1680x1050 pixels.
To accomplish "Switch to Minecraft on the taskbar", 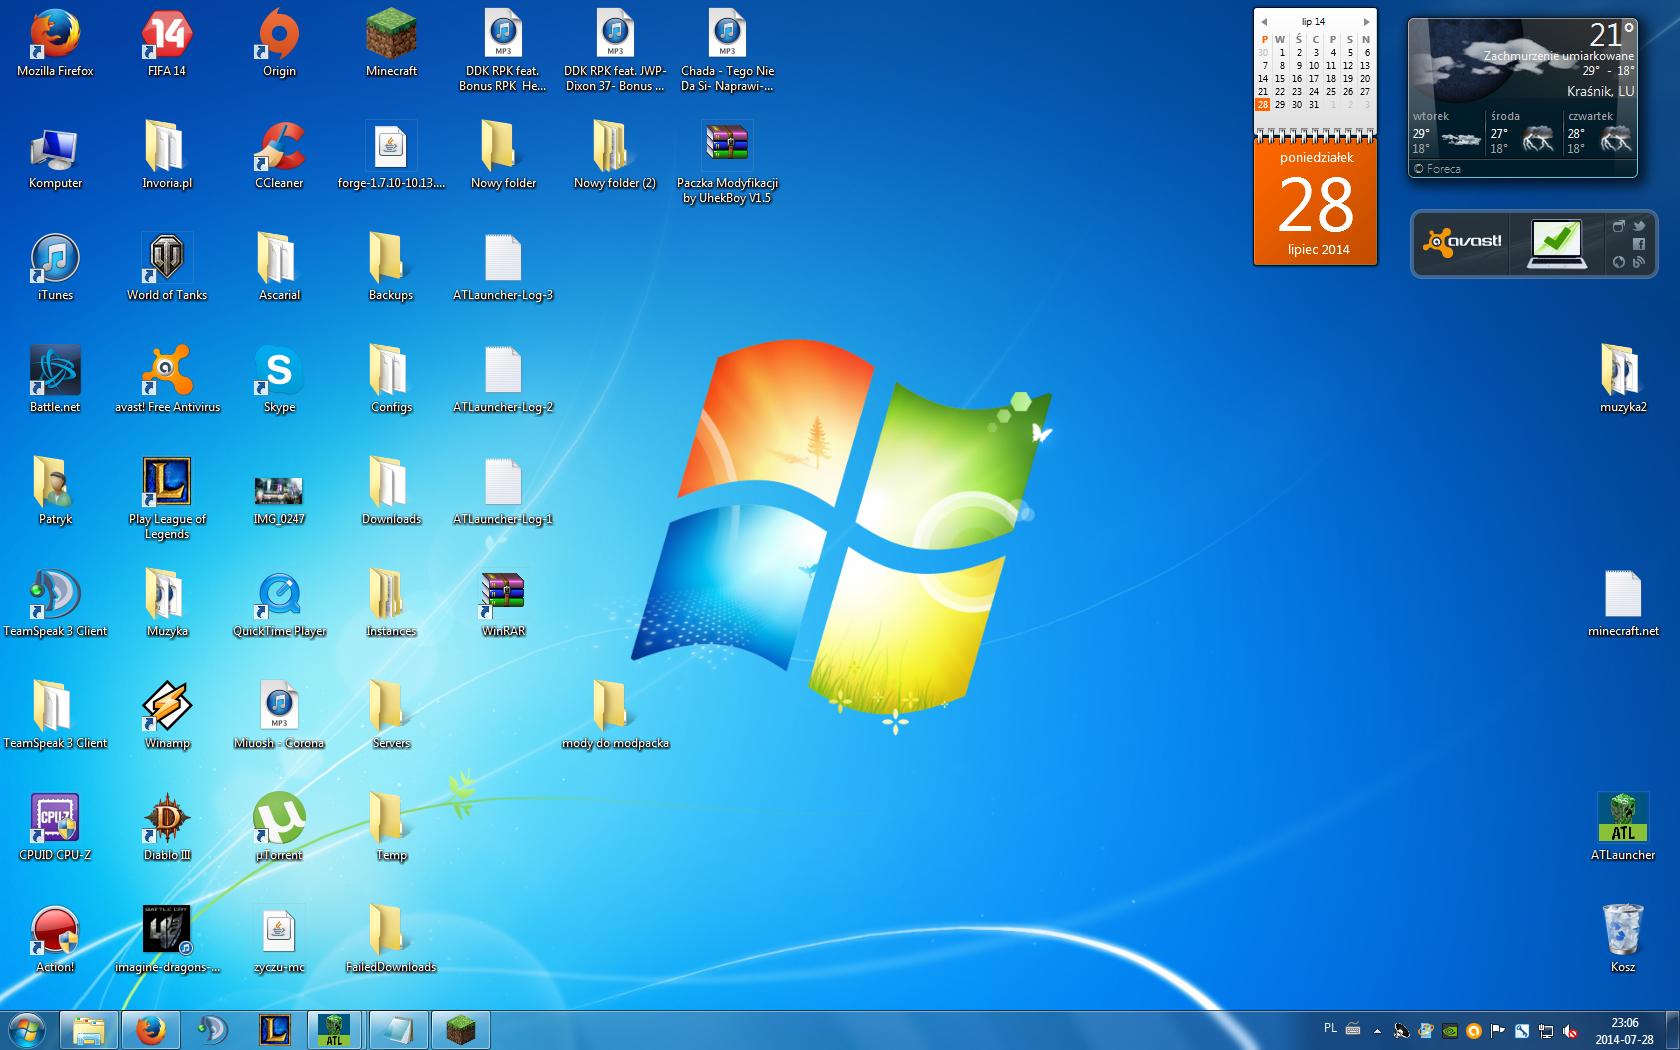I will (x=460, y=1030).
